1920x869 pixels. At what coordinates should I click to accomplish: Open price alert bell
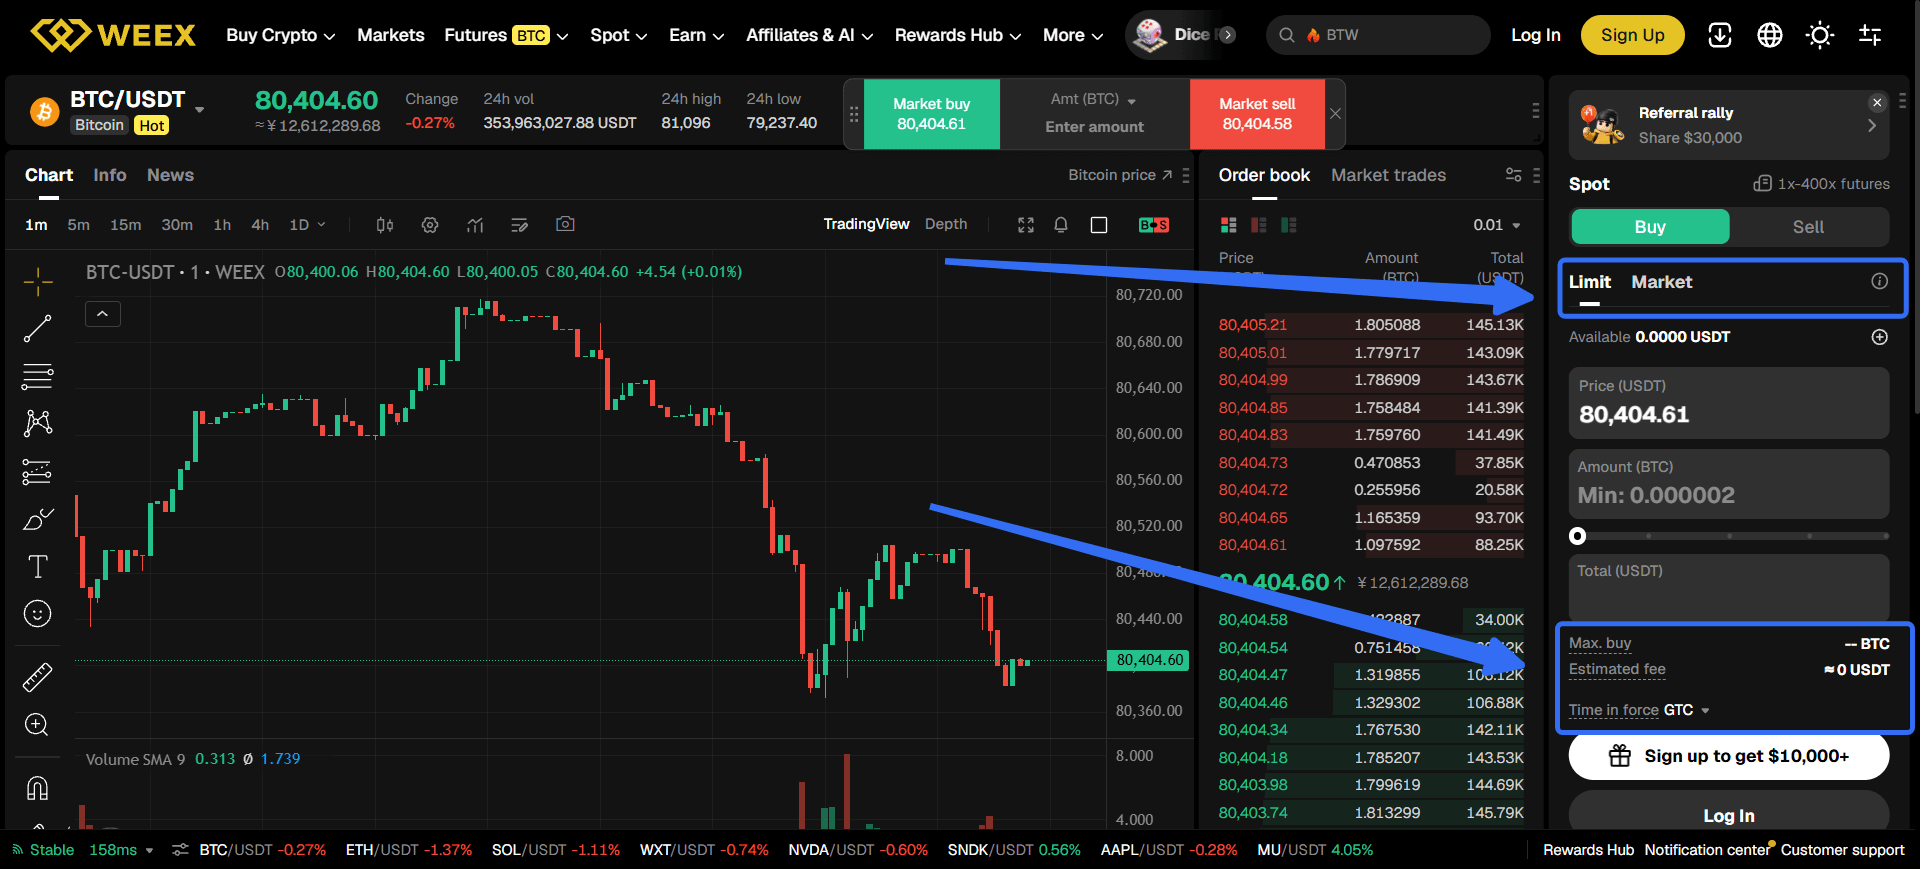click(1061, 225)
